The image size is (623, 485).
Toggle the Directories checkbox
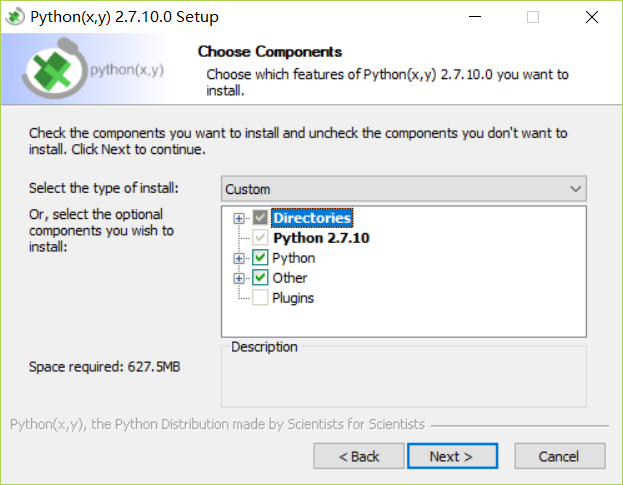[260, 218]
